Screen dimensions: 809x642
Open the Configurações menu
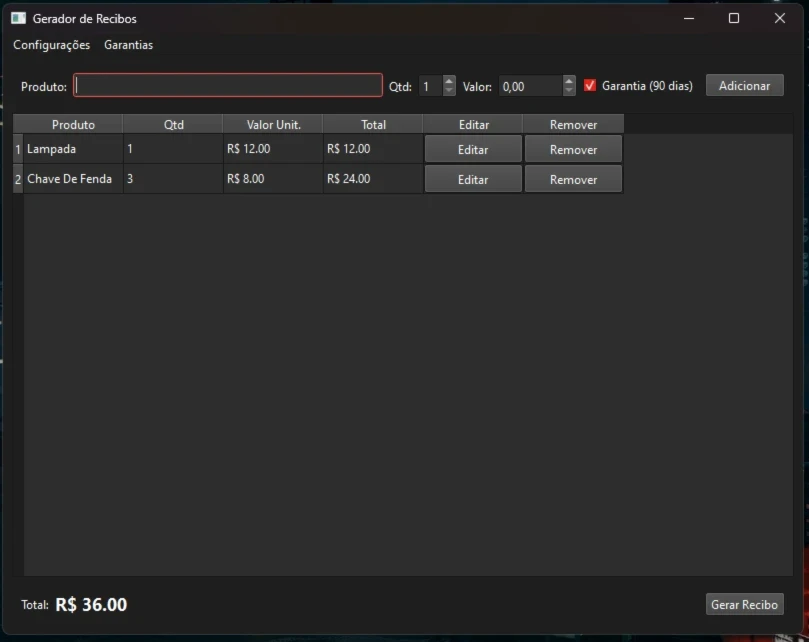click(x=52, y=45)
